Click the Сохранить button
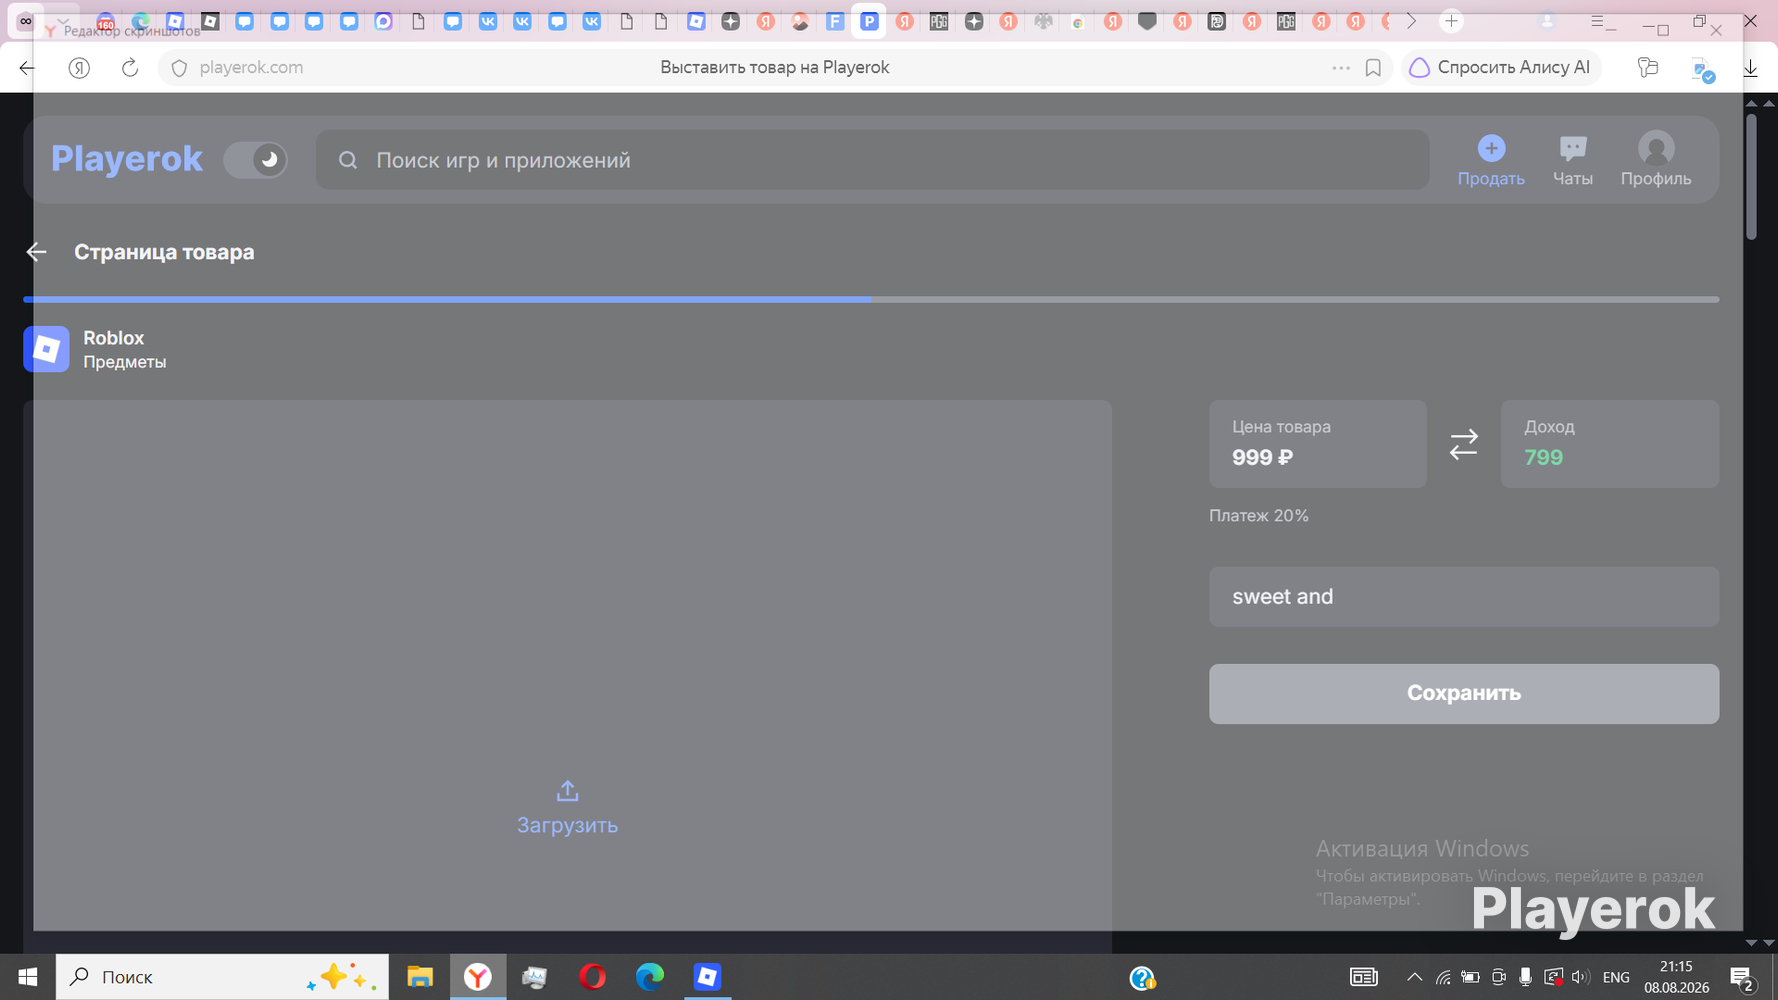Screen dimensions: 1778x1000 click(x=1464, y=694)
